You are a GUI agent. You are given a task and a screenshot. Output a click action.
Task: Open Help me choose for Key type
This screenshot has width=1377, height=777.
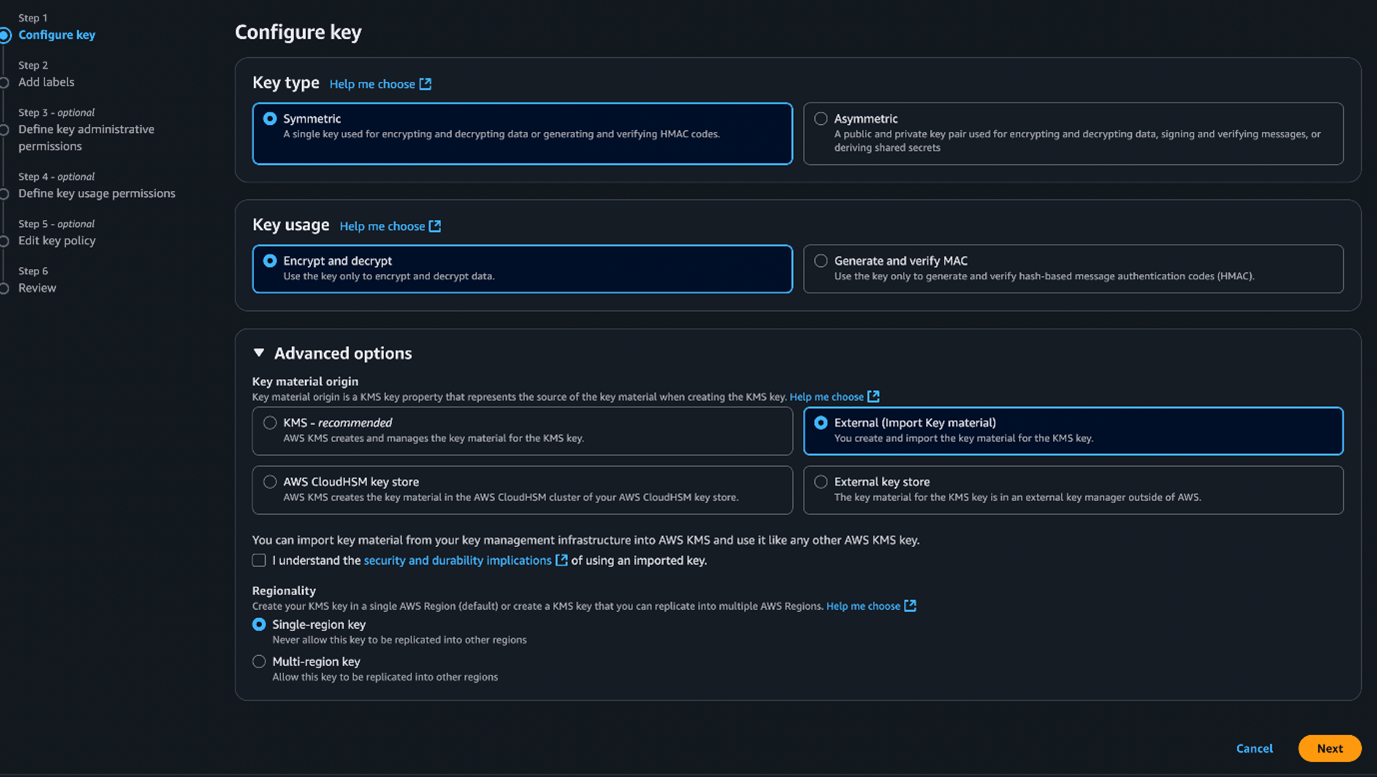click(372, 84)
